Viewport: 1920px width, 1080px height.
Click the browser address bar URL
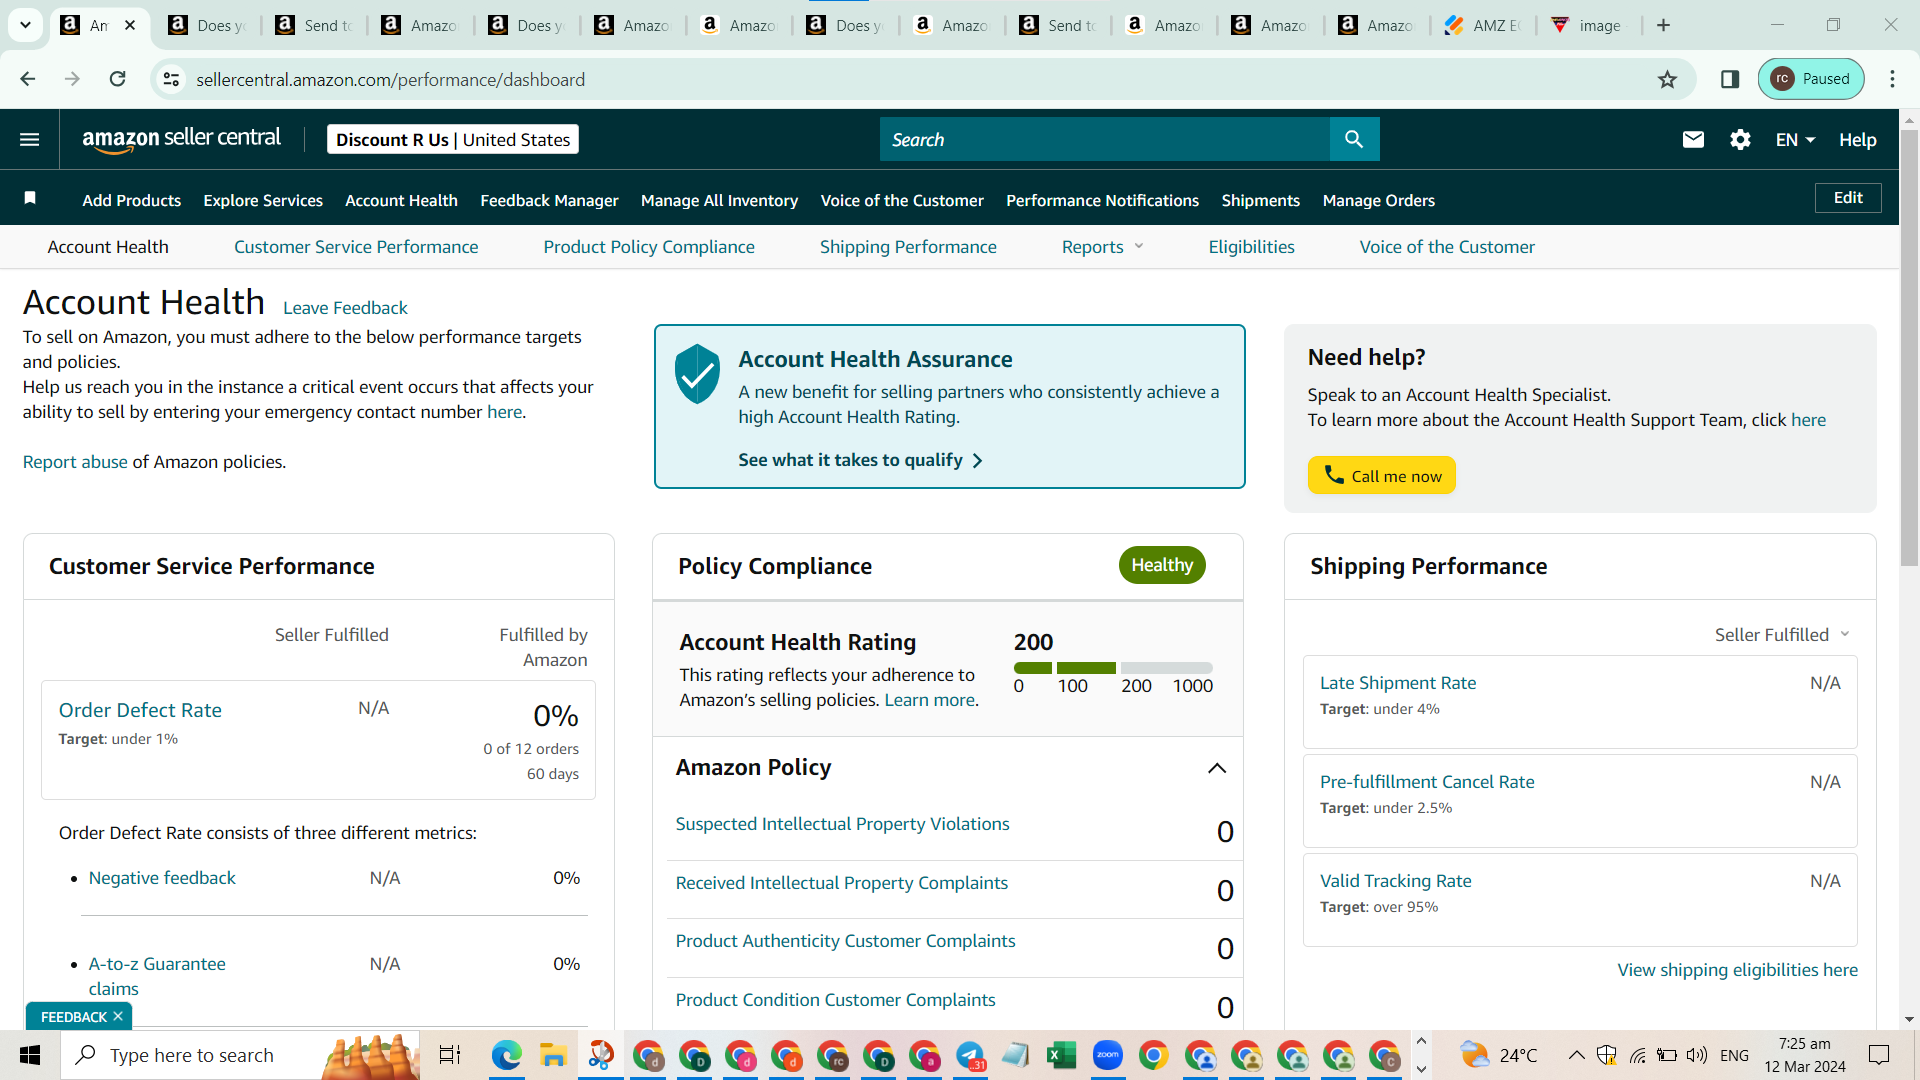390,79
